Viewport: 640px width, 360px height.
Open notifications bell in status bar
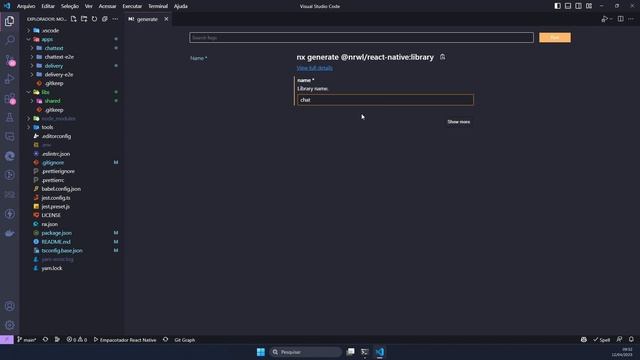pyautogui.click(x=631, y=340)
